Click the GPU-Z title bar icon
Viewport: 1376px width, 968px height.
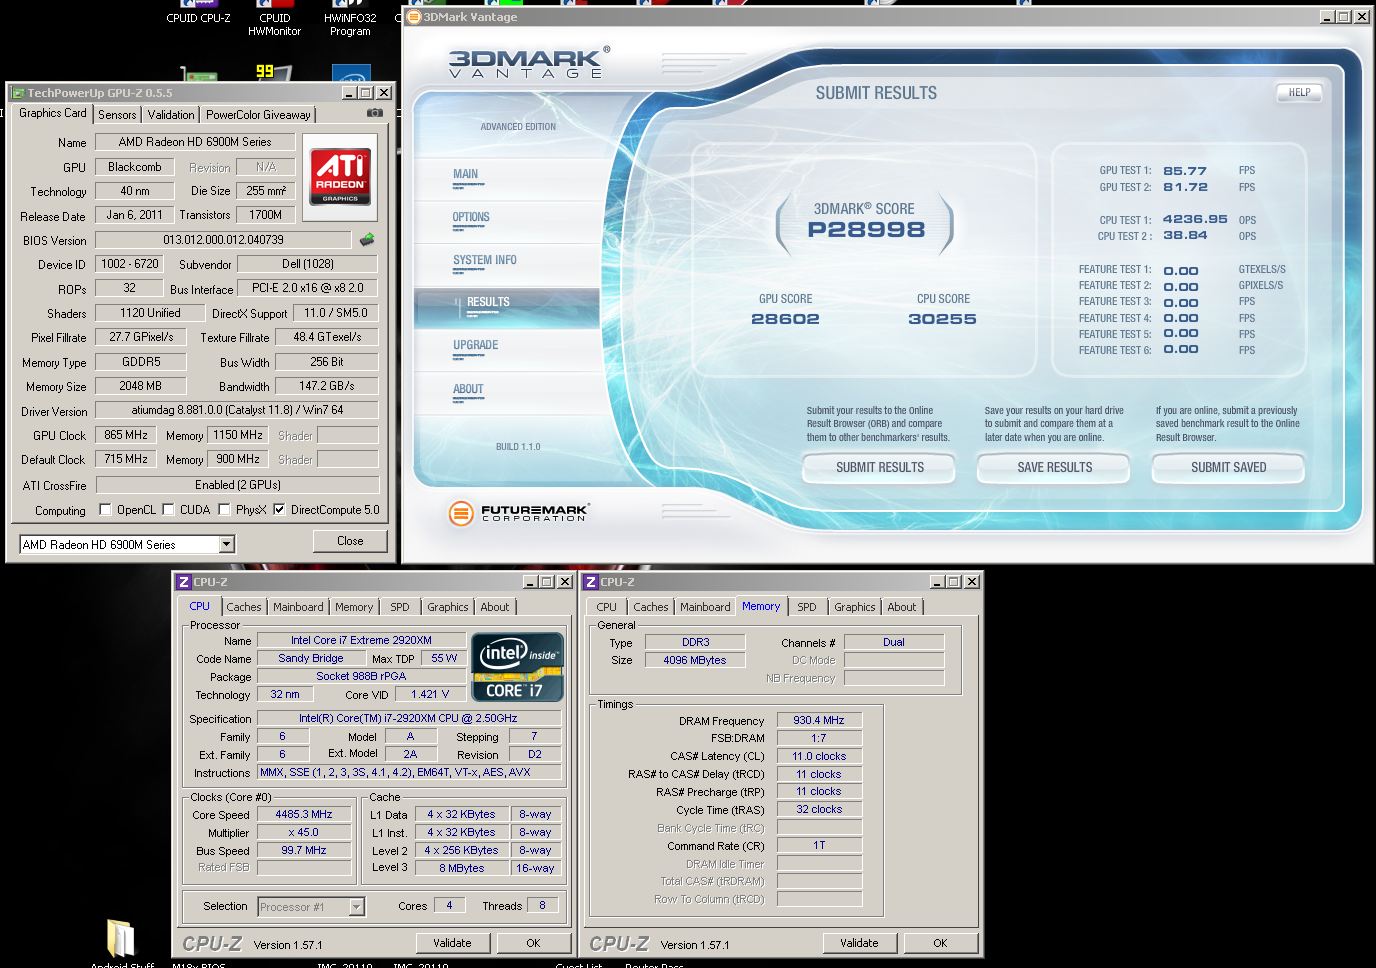(x=18, y=92)
